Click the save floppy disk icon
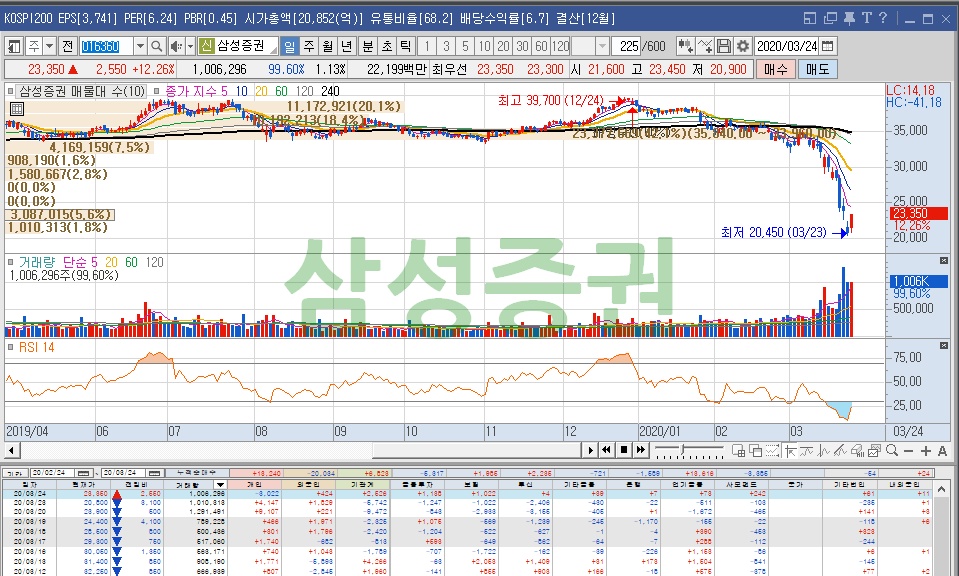This screenshot has height=576, width=959. (x=724, y=46)
